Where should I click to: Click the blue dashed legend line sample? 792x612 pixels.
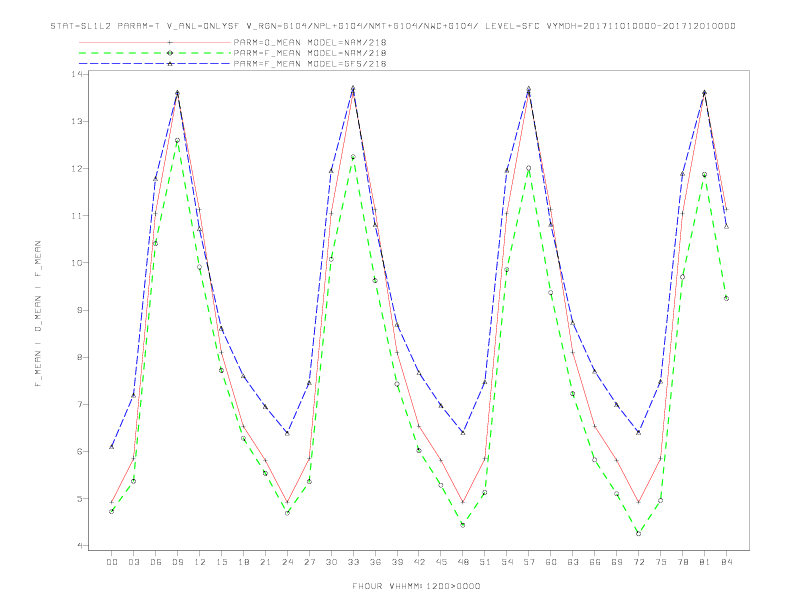[x=155, y=64]
